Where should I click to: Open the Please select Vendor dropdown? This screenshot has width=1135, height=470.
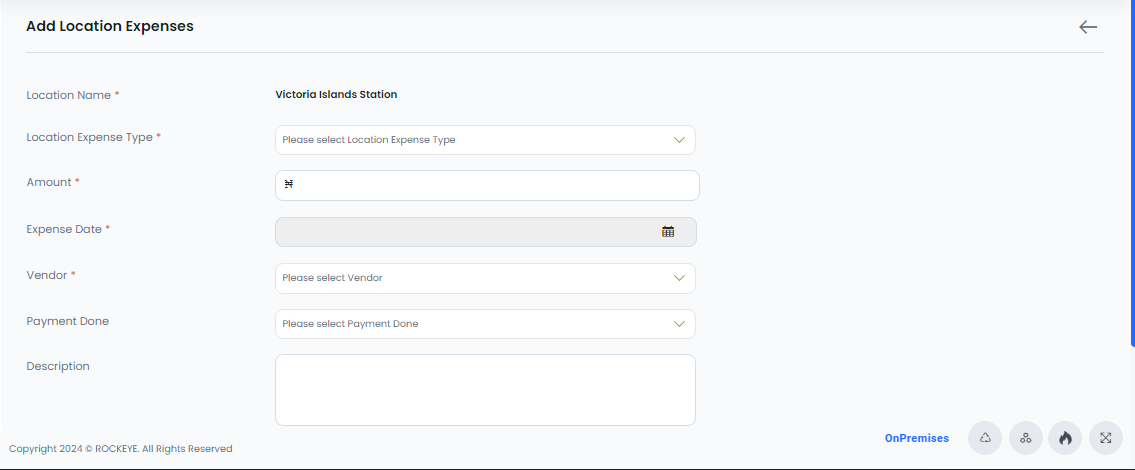485,278
